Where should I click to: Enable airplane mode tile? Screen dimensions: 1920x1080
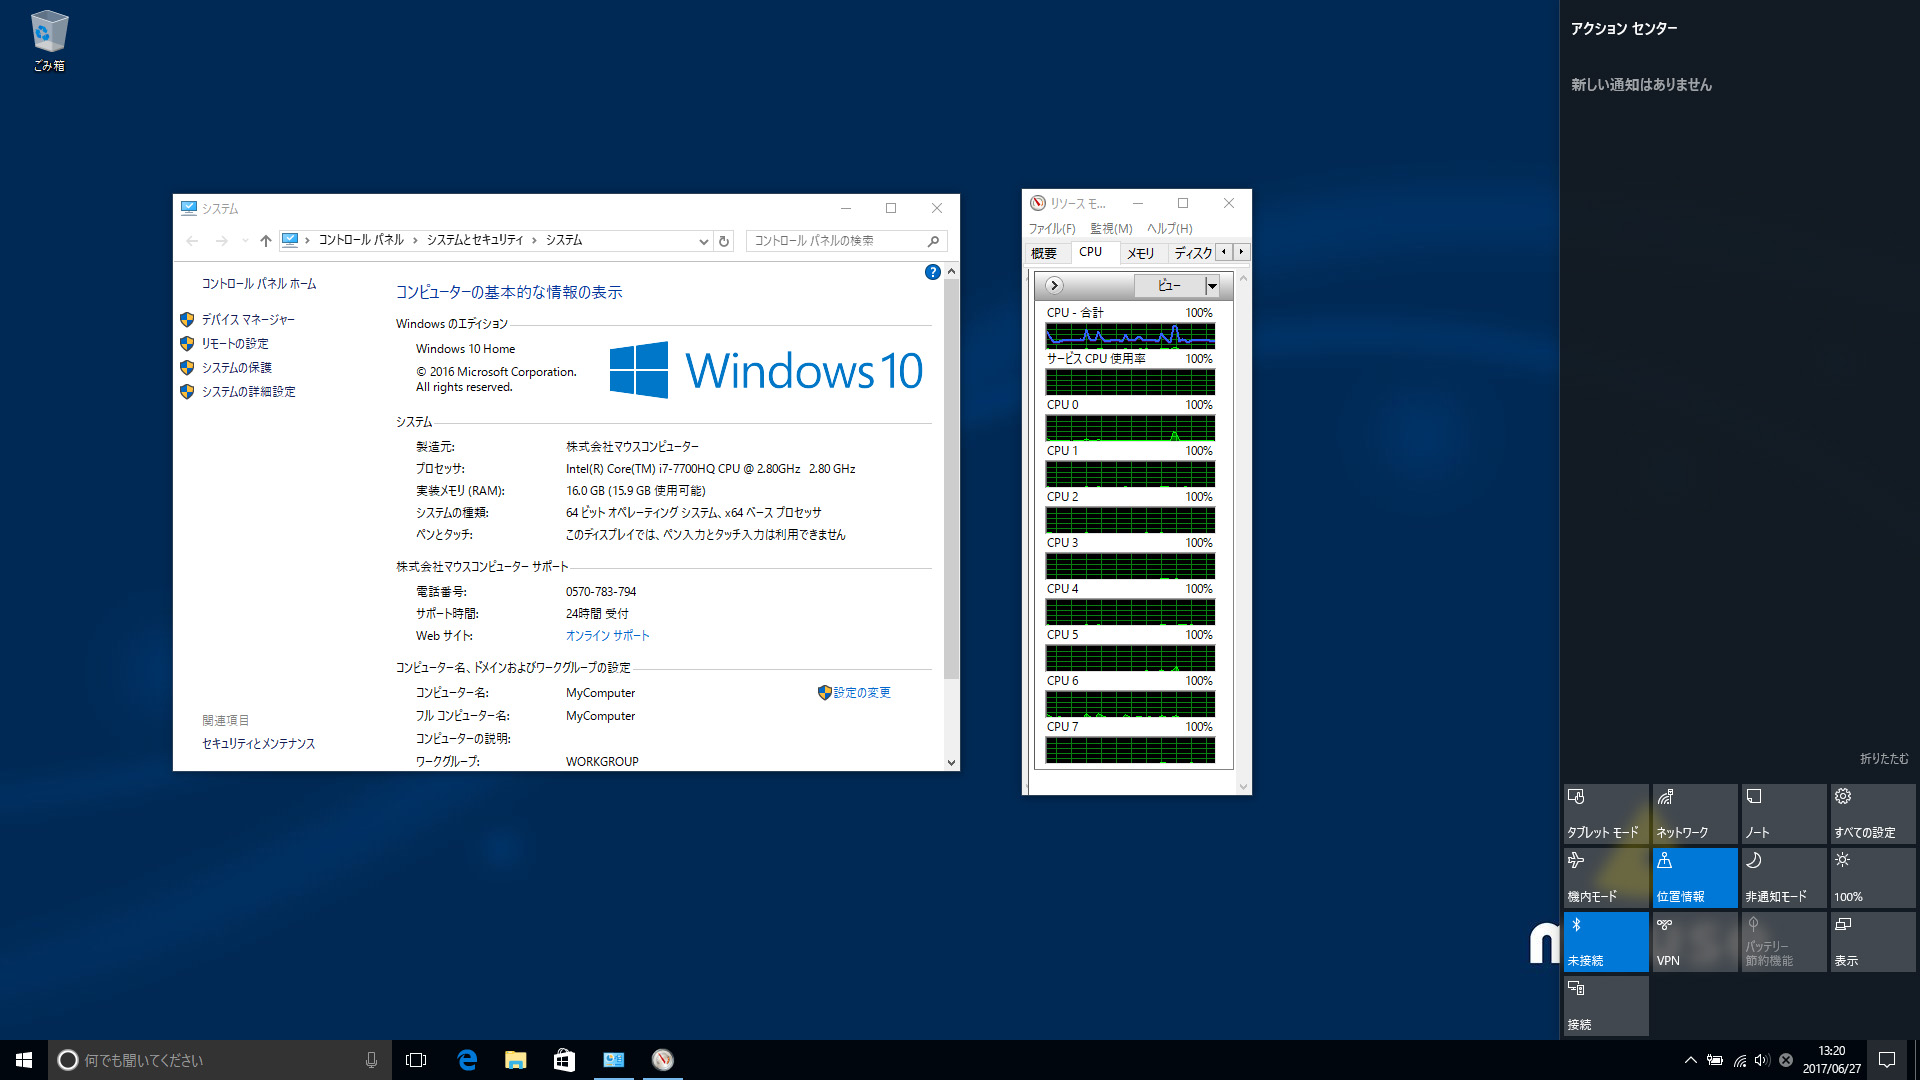[1605, 877]
